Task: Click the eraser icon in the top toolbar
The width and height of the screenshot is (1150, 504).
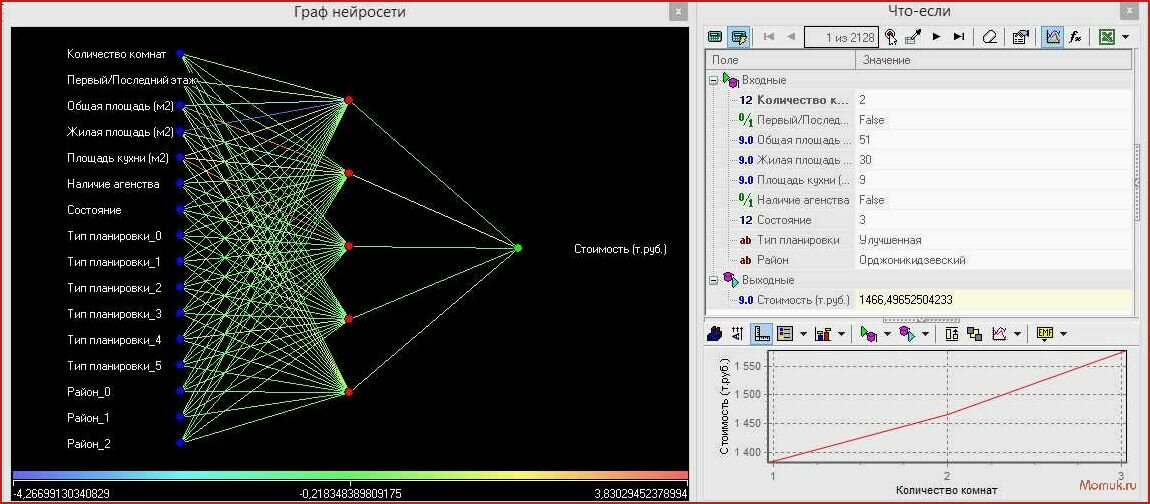Action: (x=990, y=37)
